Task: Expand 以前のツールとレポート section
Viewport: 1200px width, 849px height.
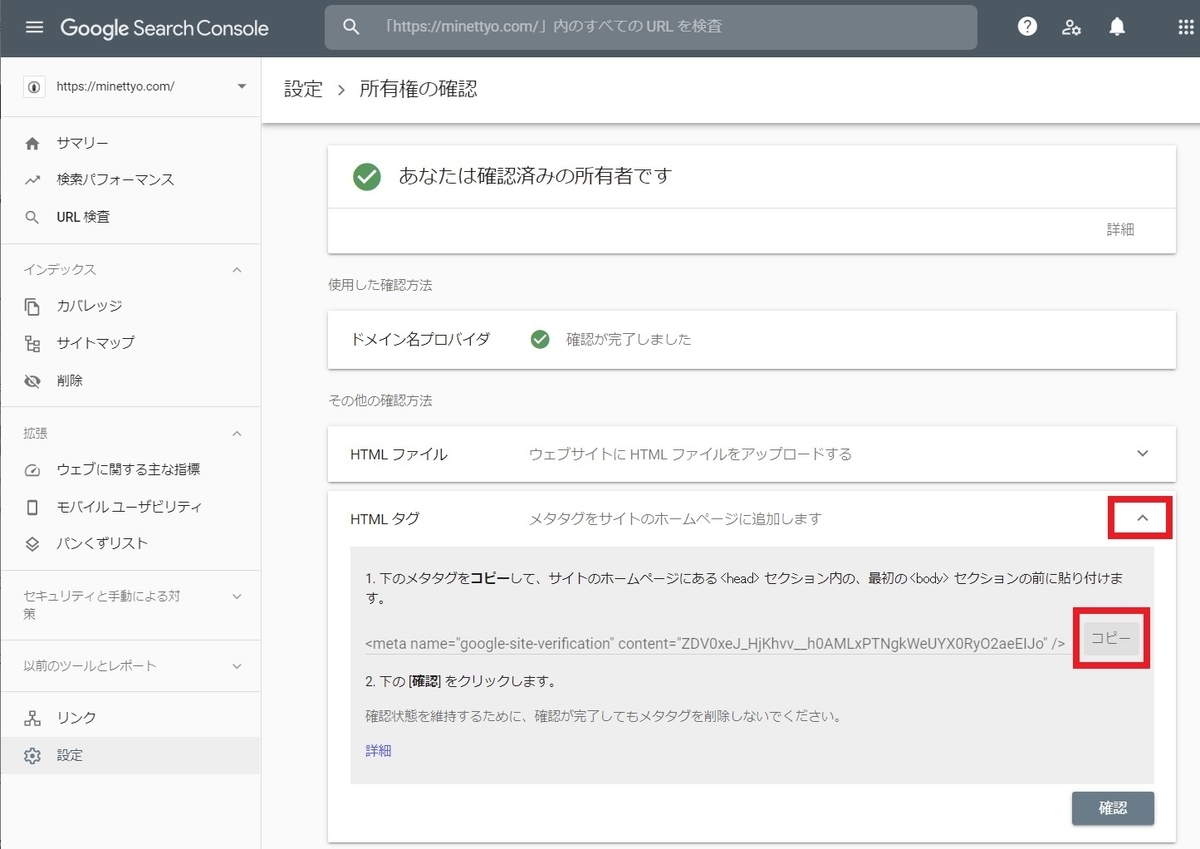Action: (237, 666)
